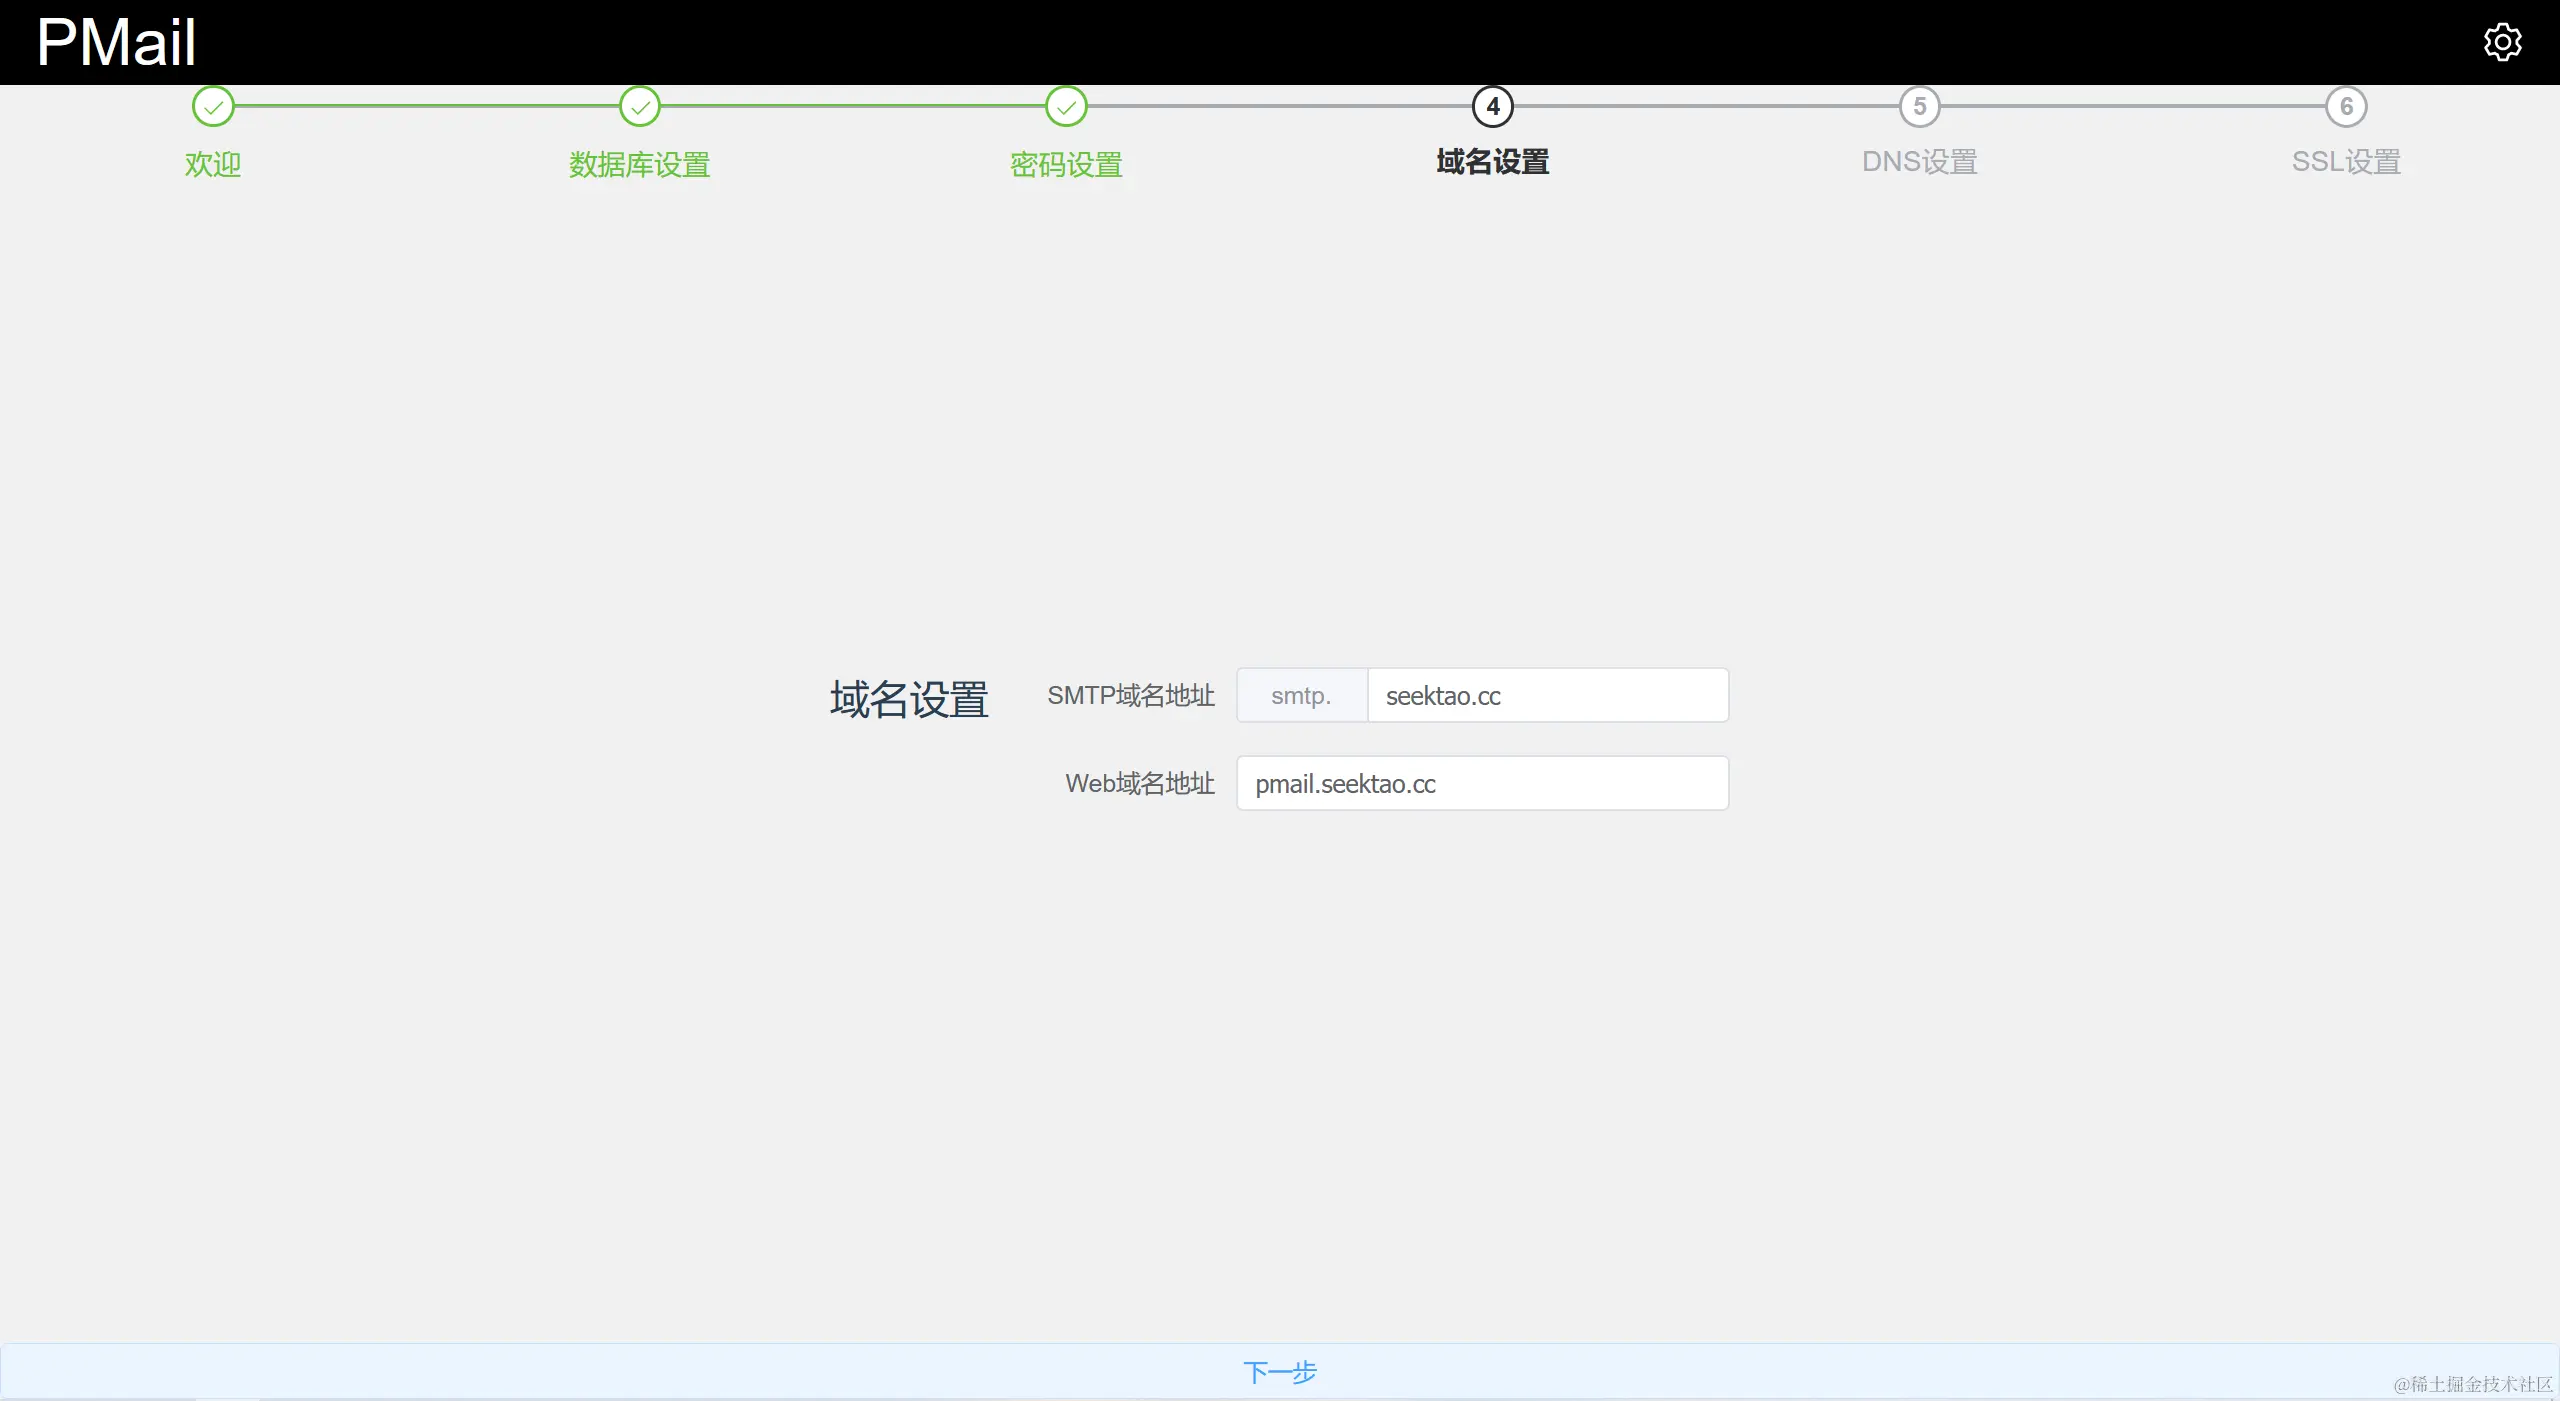Select the 域名设置 step title
2560x1401 pixels.
click(1493, 162)
